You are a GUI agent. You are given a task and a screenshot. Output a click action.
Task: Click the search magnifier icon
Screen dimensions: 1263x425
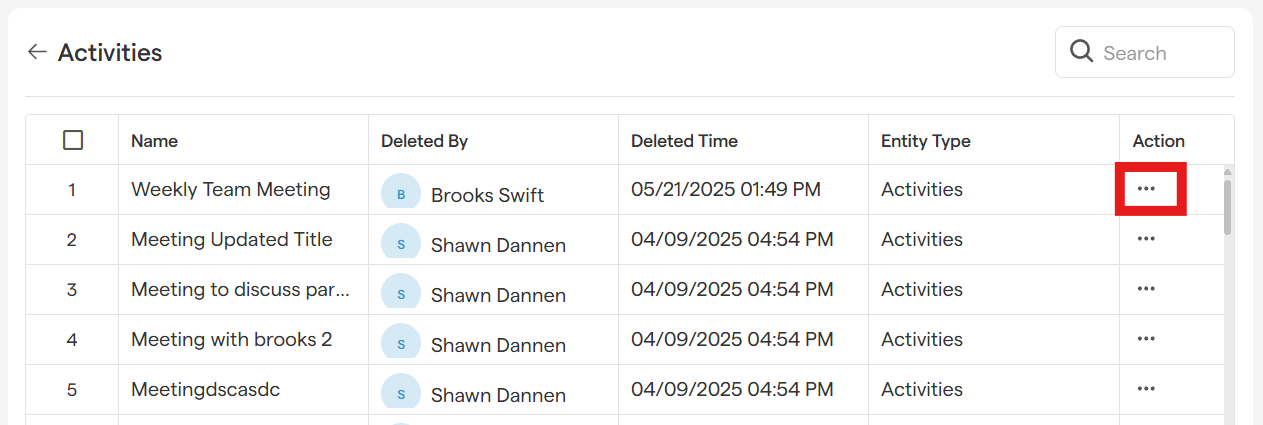(1081, 52)
